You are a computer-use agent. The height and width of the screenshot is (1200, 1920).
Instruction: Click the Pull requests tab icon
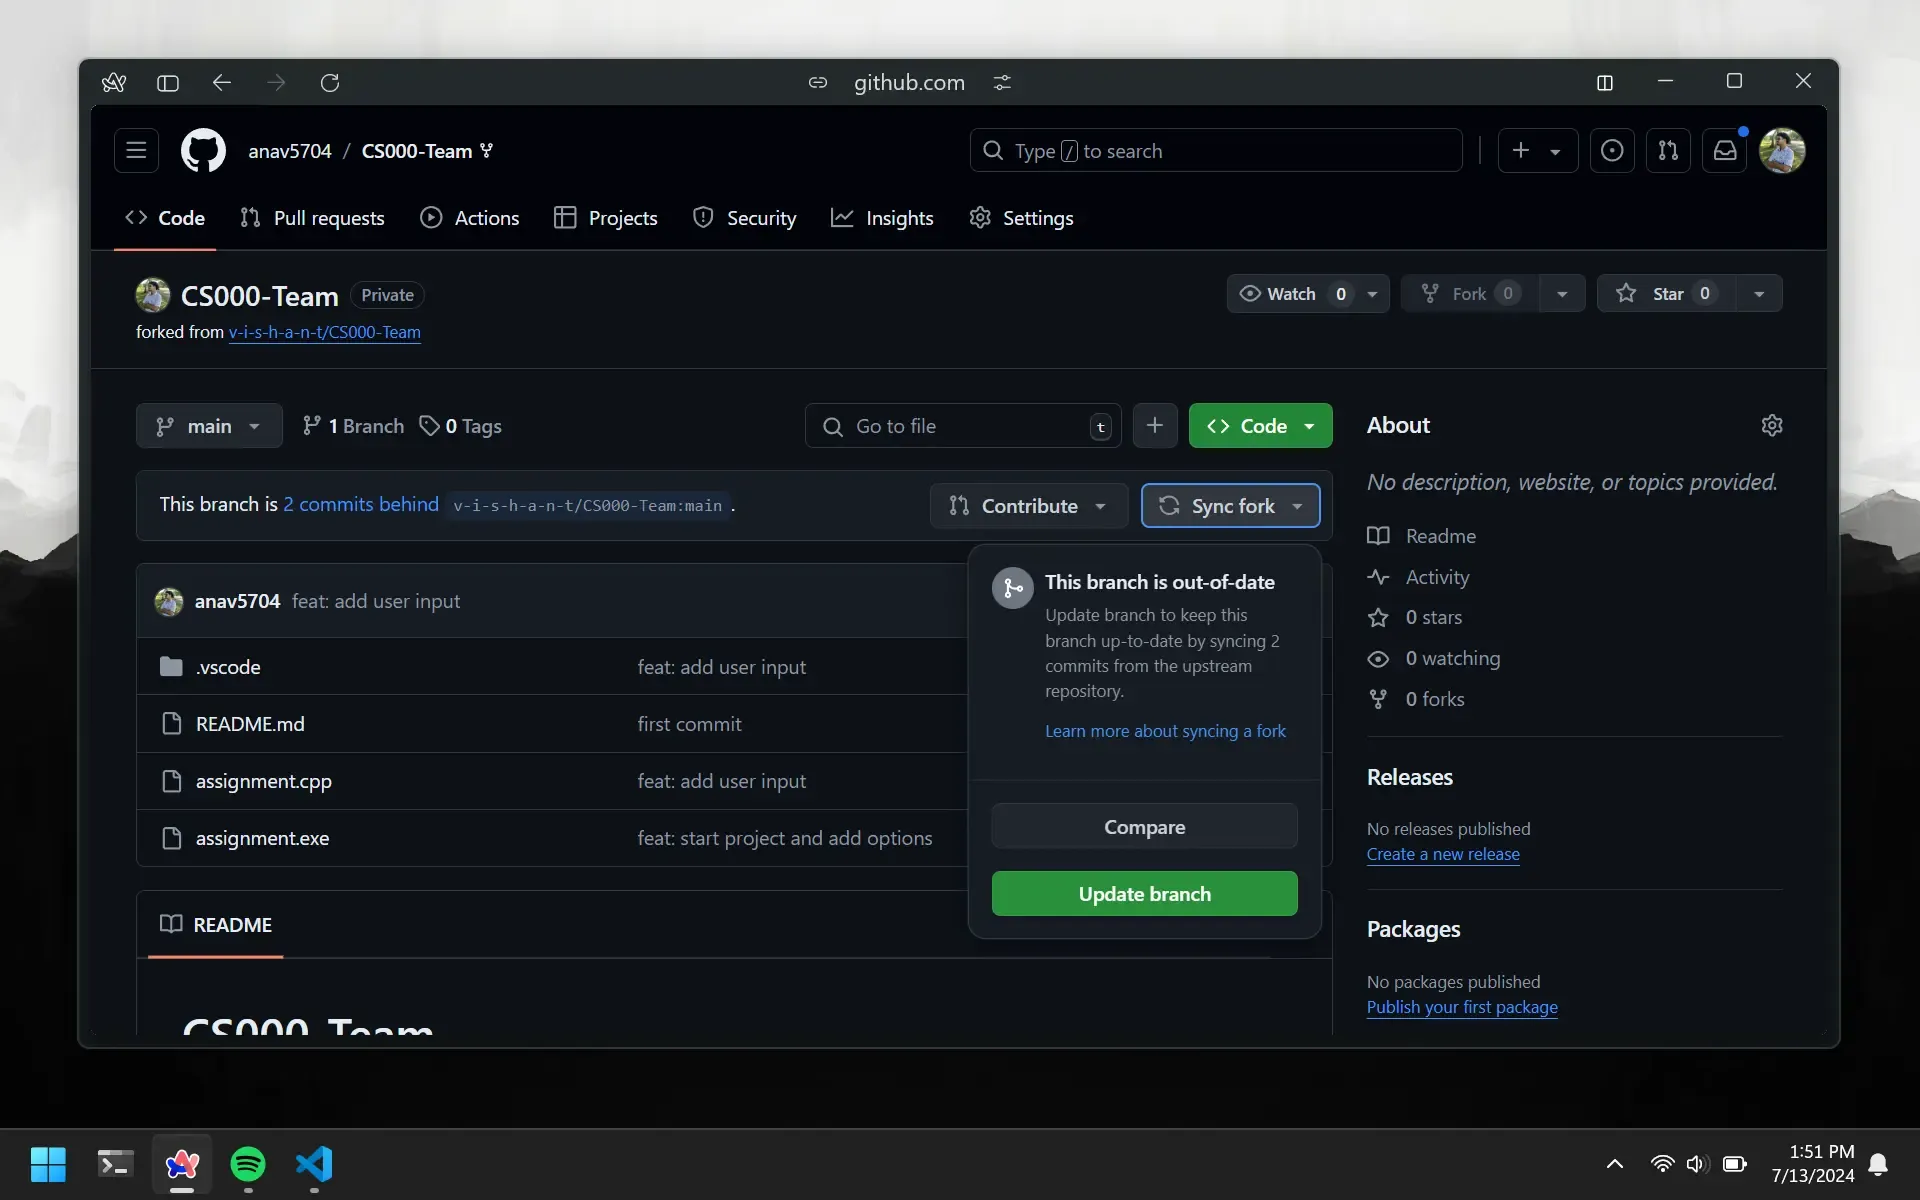click(249, 218)
